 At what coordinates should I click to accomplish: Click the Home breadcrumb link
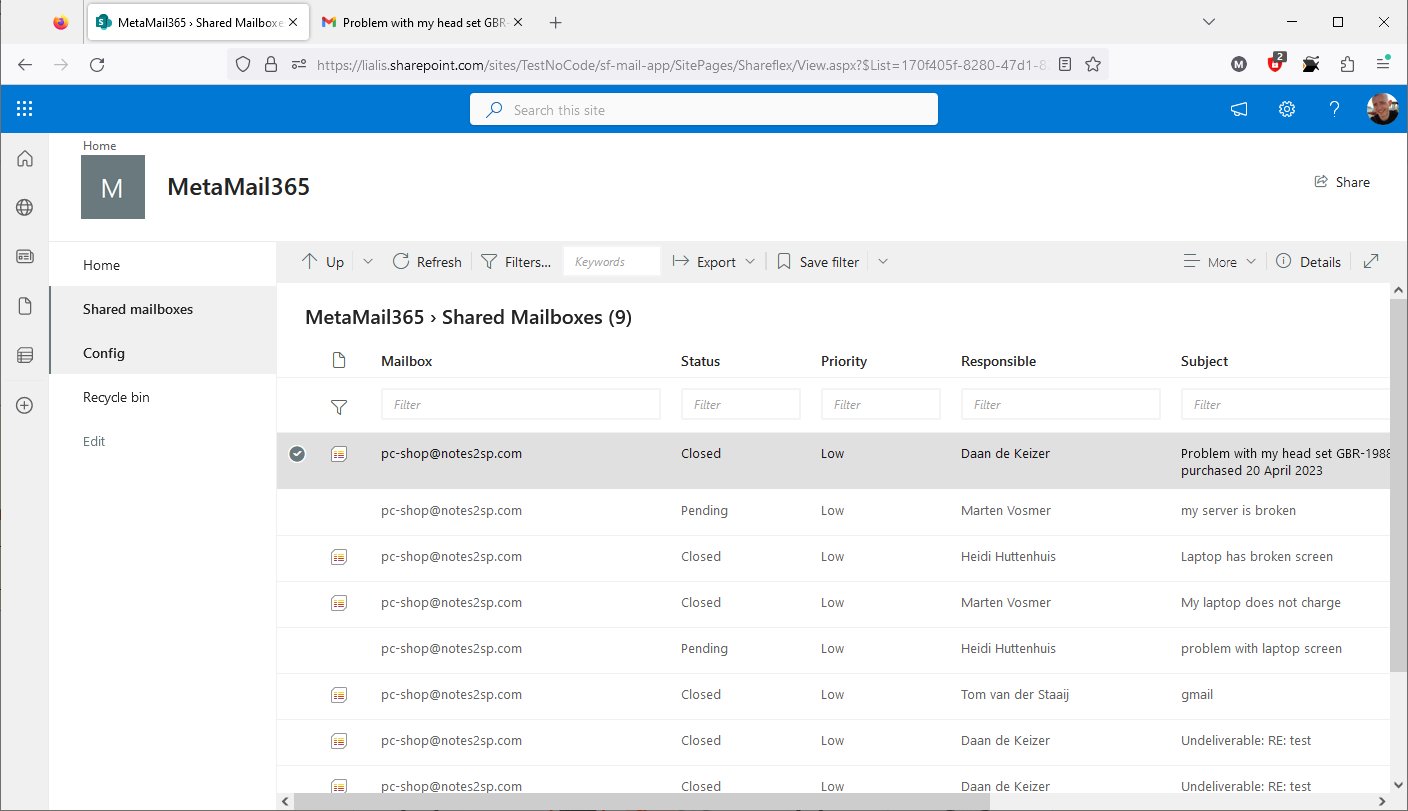(x=99, y=146)
